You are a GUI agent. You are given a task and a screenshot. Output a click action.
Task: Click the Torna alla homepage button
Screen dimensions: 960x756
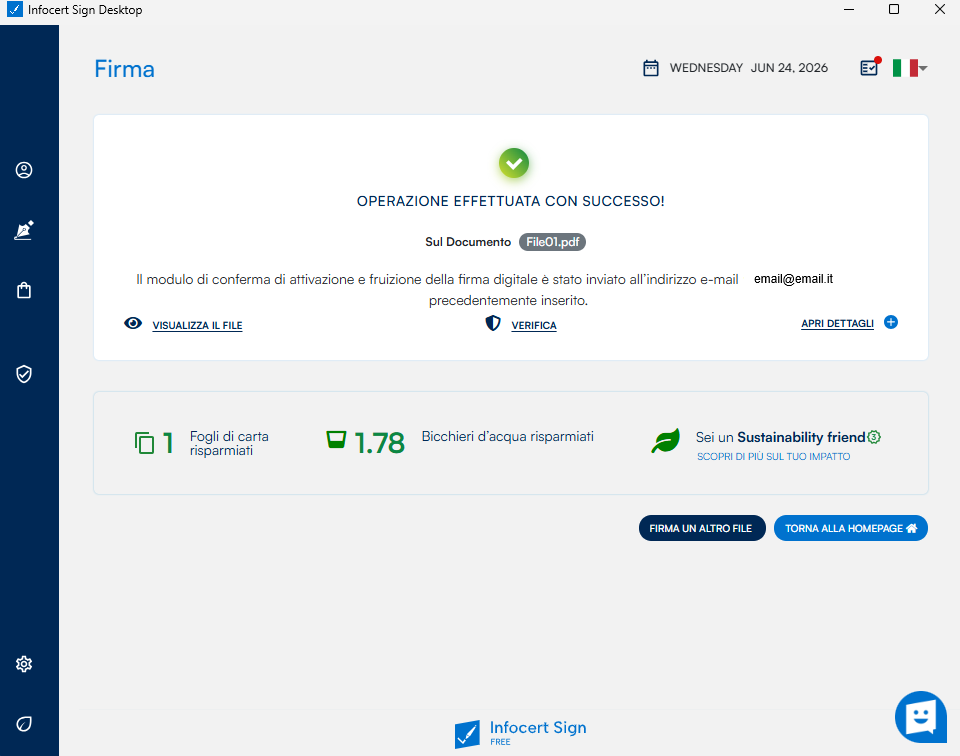click(x=850, y=528)
